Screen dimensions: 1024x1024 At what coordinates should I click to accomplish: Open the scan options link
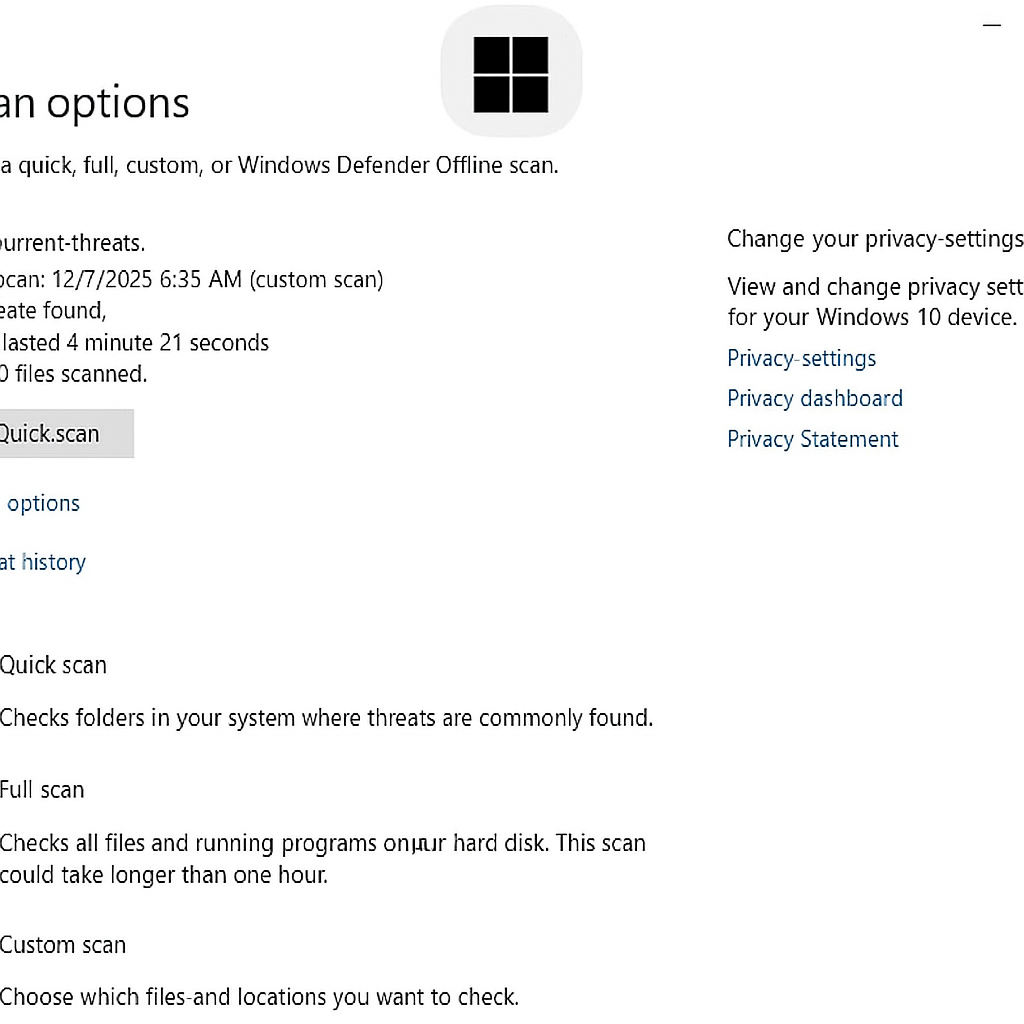pyautogui.click(x=40, y=504)
